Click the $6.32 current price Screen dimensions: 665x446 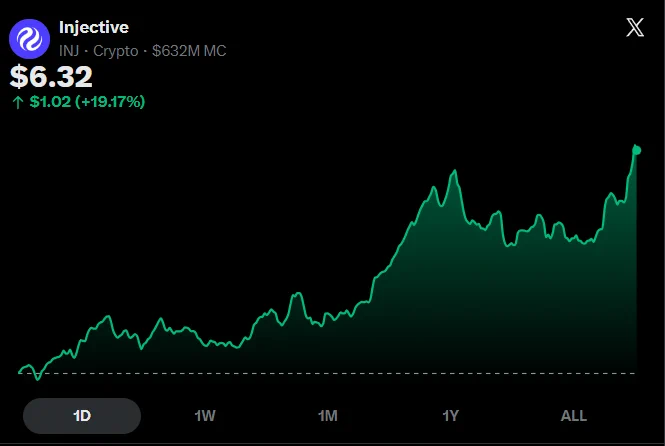51,77
